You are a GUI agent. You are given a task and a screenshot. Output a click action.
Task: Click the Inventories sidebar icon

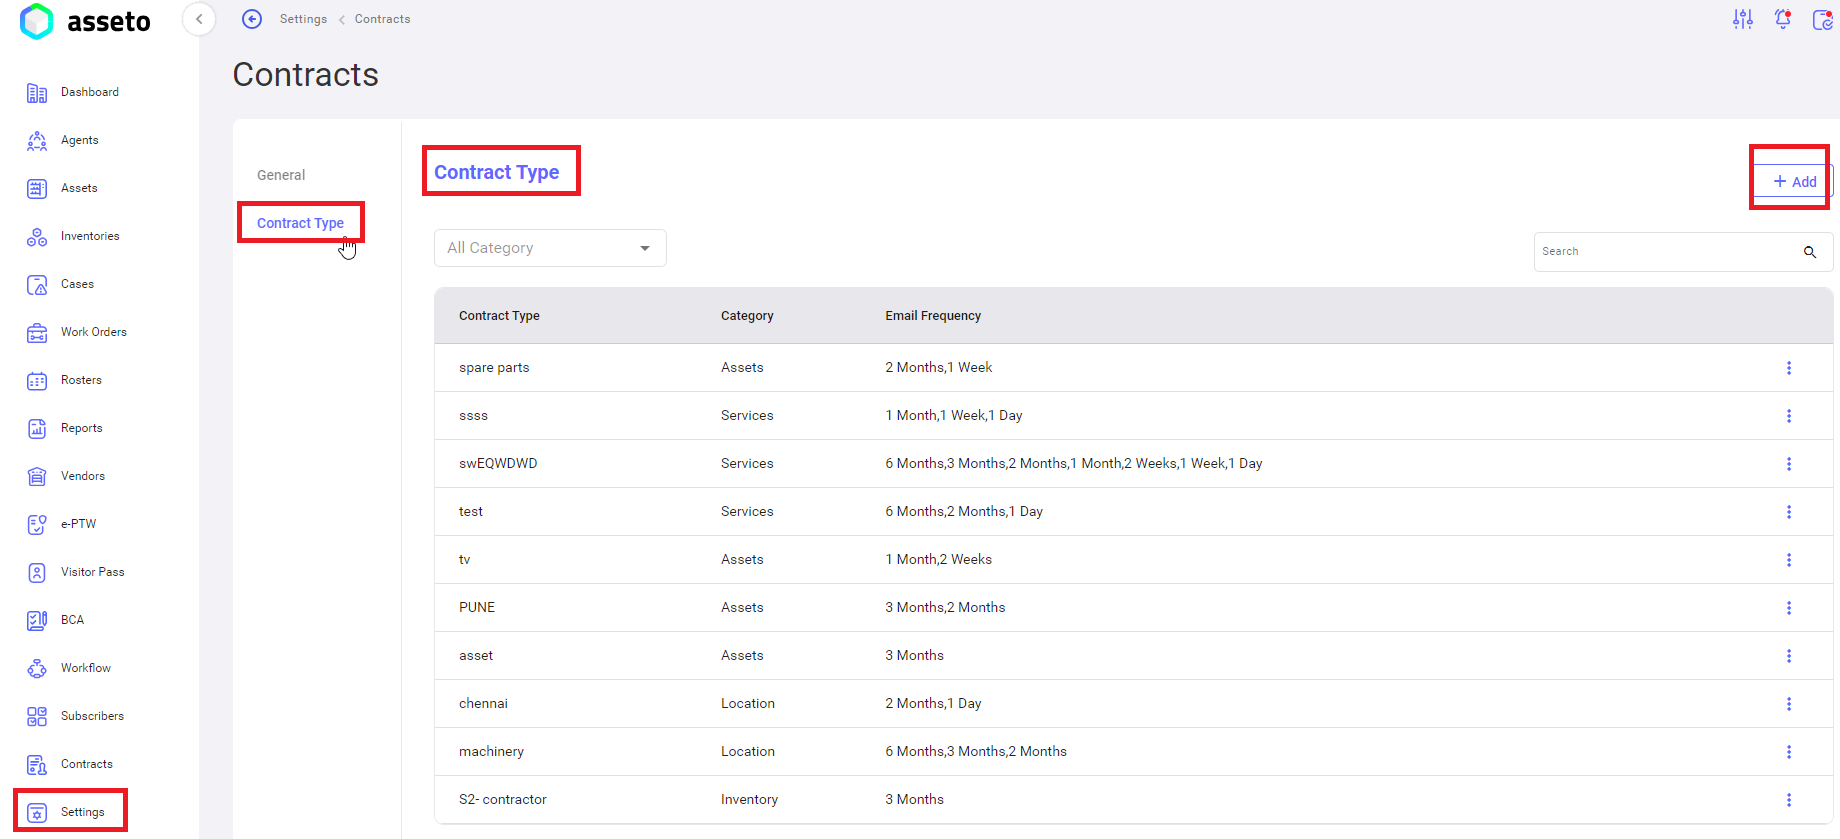[37, 237]
